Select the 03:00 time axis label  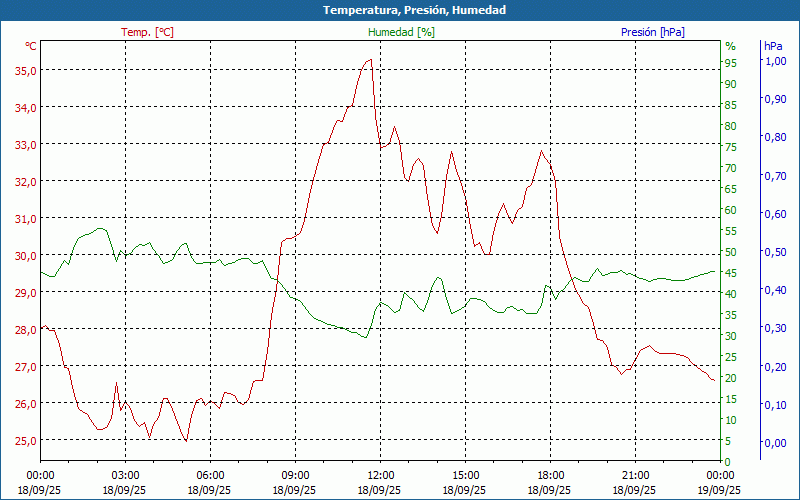coord(125,475)
